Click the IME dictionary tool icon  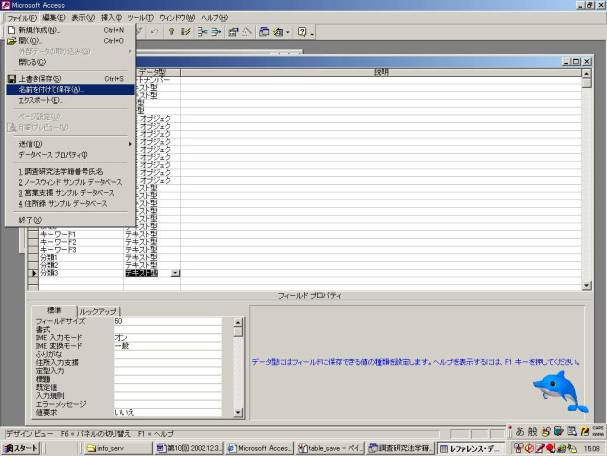(x=559, y=431)
